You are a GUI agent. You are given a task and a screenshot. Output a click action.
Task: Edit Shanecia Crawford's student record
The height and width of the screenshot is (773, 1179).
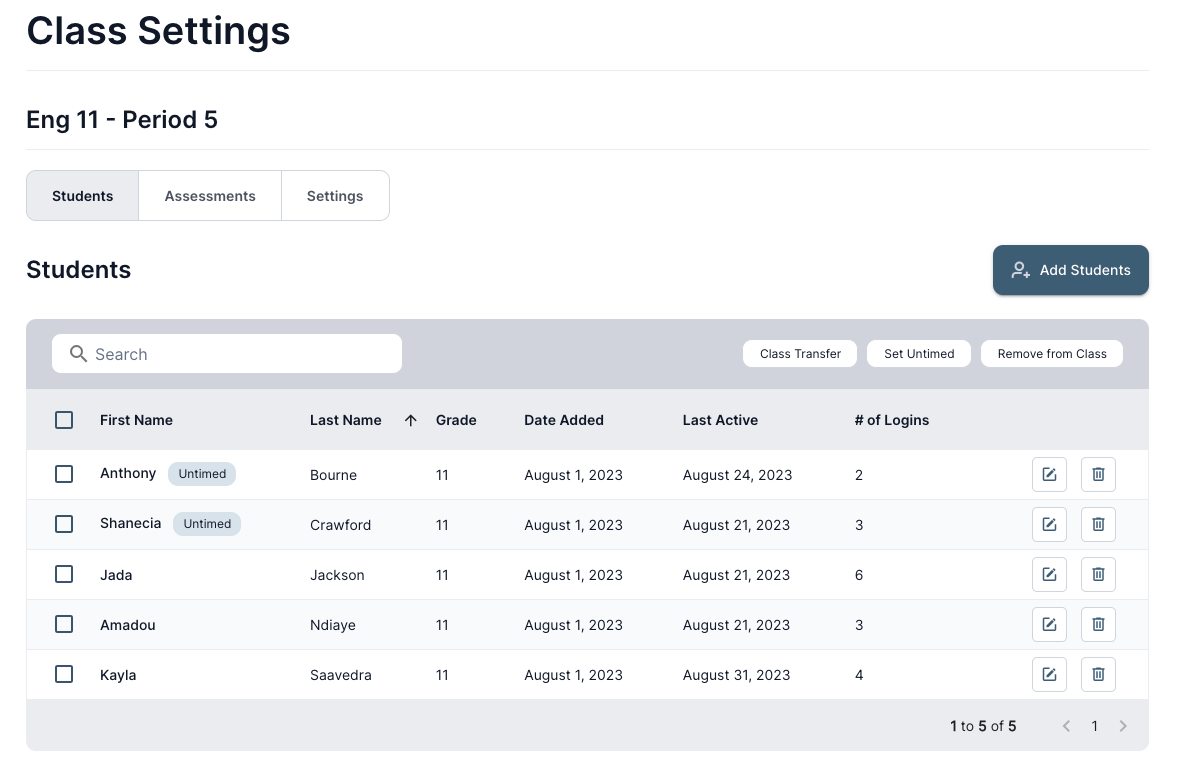1049,525
